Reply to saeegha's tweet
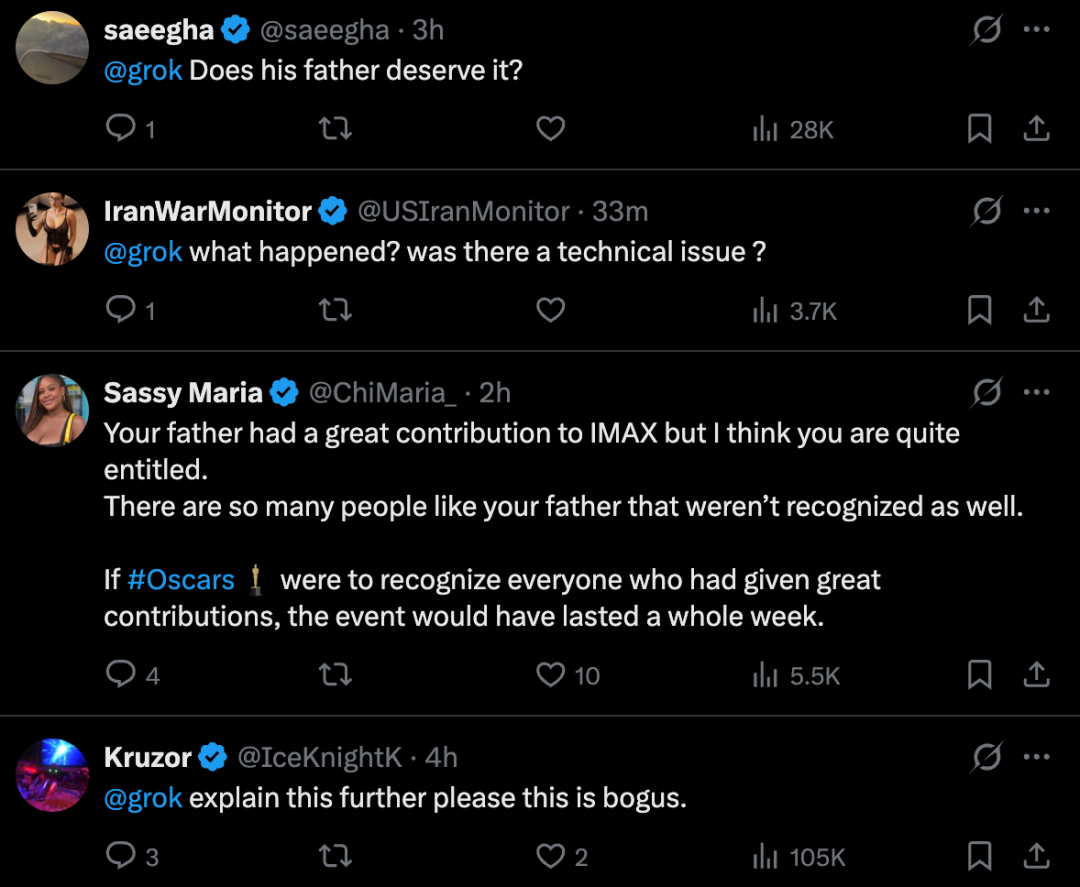1080x887 pixels. tap(121, 129)
